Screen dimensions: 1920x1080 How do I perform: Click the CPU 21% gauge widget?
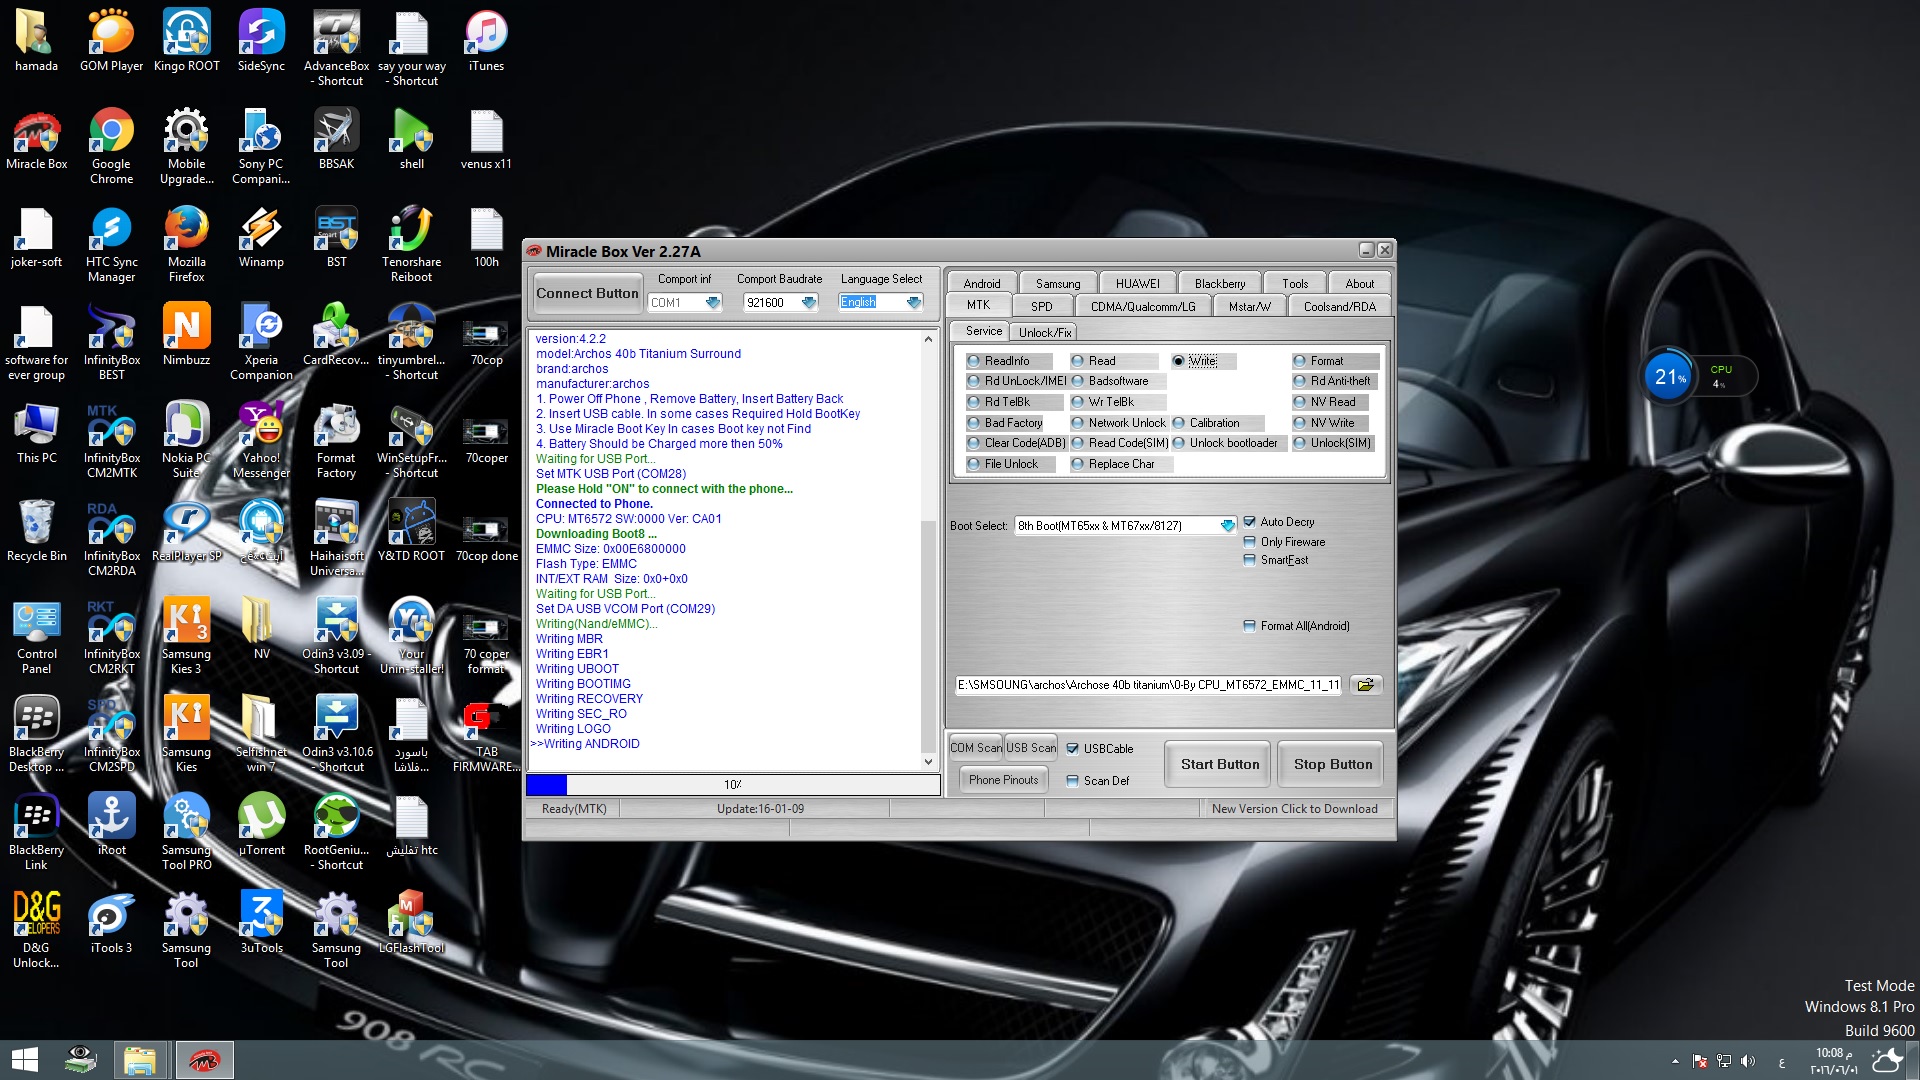1670,378
